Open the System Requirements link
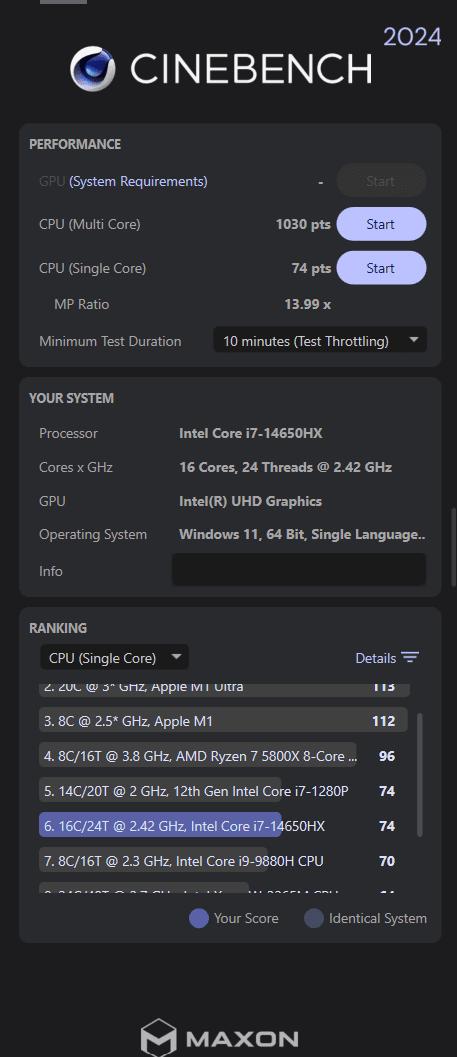The height and width of the screenshot is (1057, 457). click(x=138, y=181)
